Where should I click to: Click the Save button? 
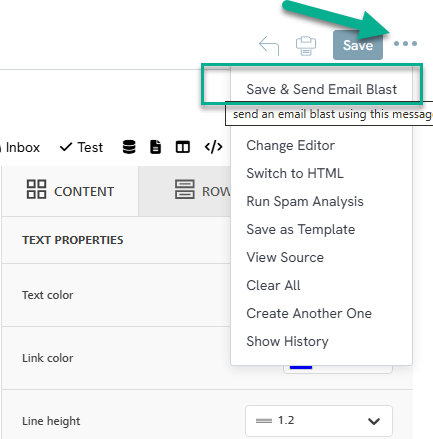[x=358, y=45]
